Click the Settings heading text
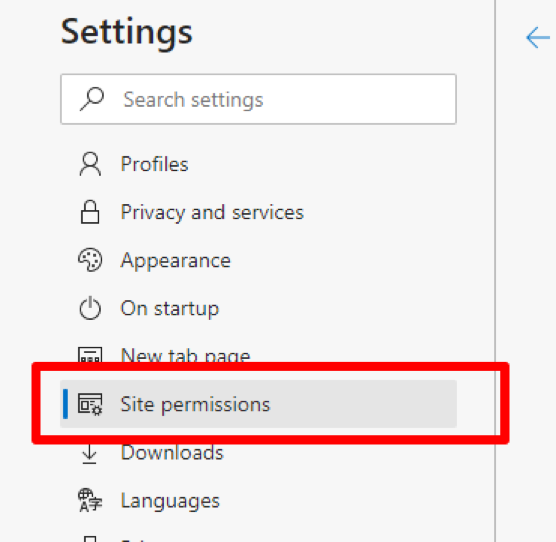Viewport: 556px width, 542px height. 127,33
